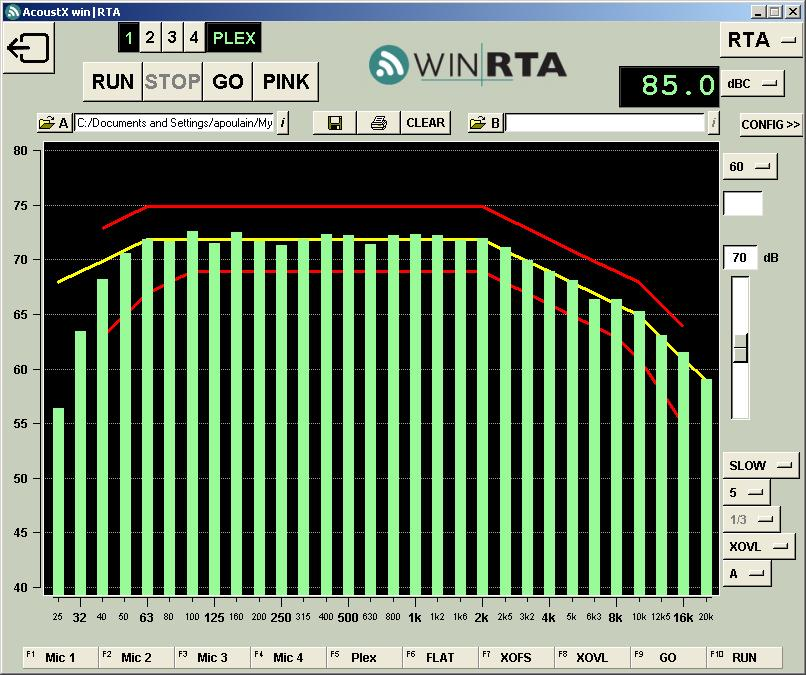The image size is (806, 675).
Task: Click the exit arrow icon button
Action: click(x=28, y=48)
